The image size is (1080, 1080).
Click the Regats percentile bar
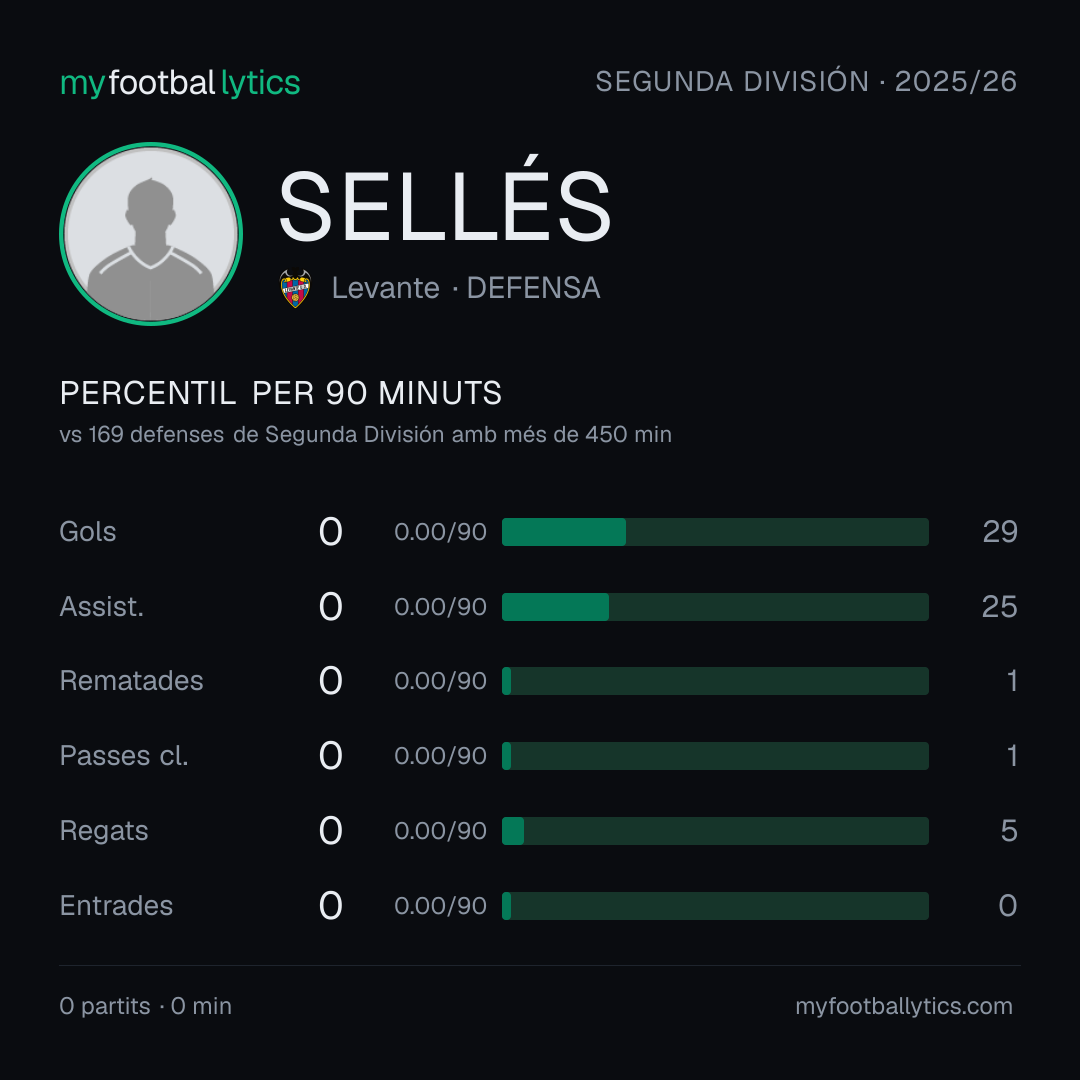pyautogui.click(x=715, y=831)
